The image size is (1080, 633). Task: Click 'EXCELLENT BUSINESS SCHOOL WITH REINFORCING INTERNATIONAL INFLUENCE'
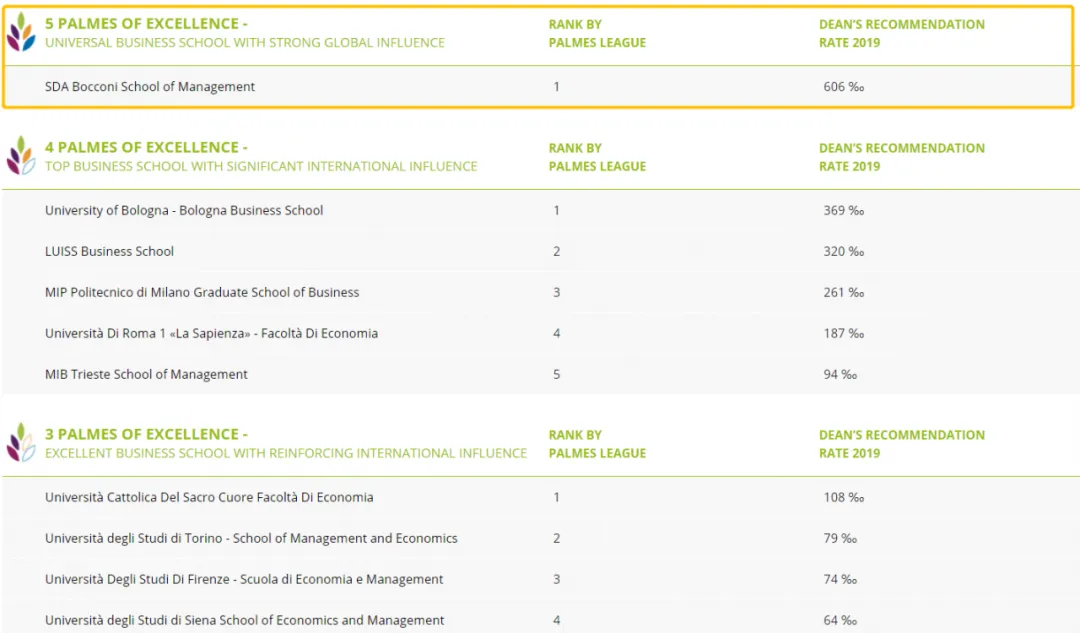tap(286, 453)
